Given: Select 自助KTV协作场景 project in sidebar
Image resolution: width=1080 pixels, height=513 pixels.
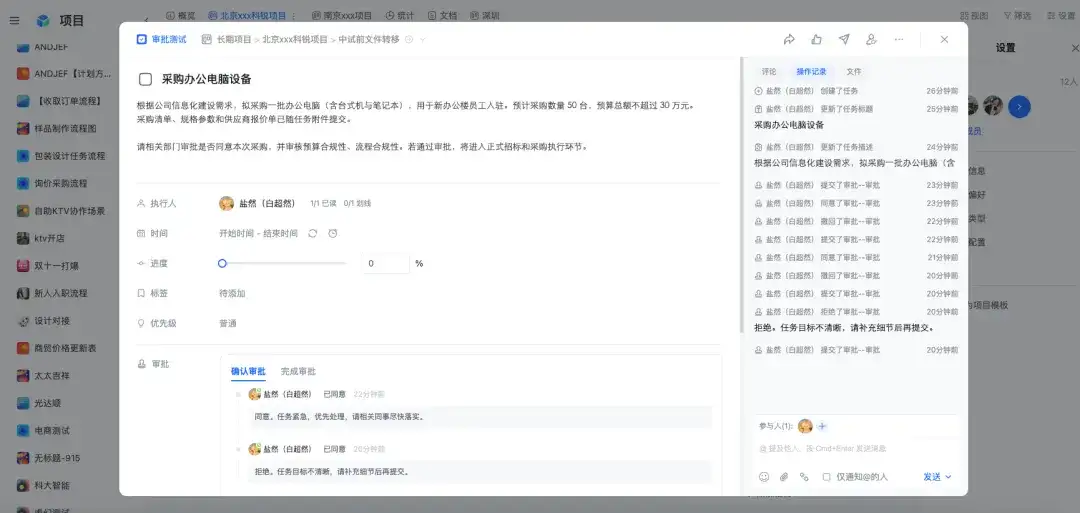Looking at the screenshot, I should (x=70, y=211).
